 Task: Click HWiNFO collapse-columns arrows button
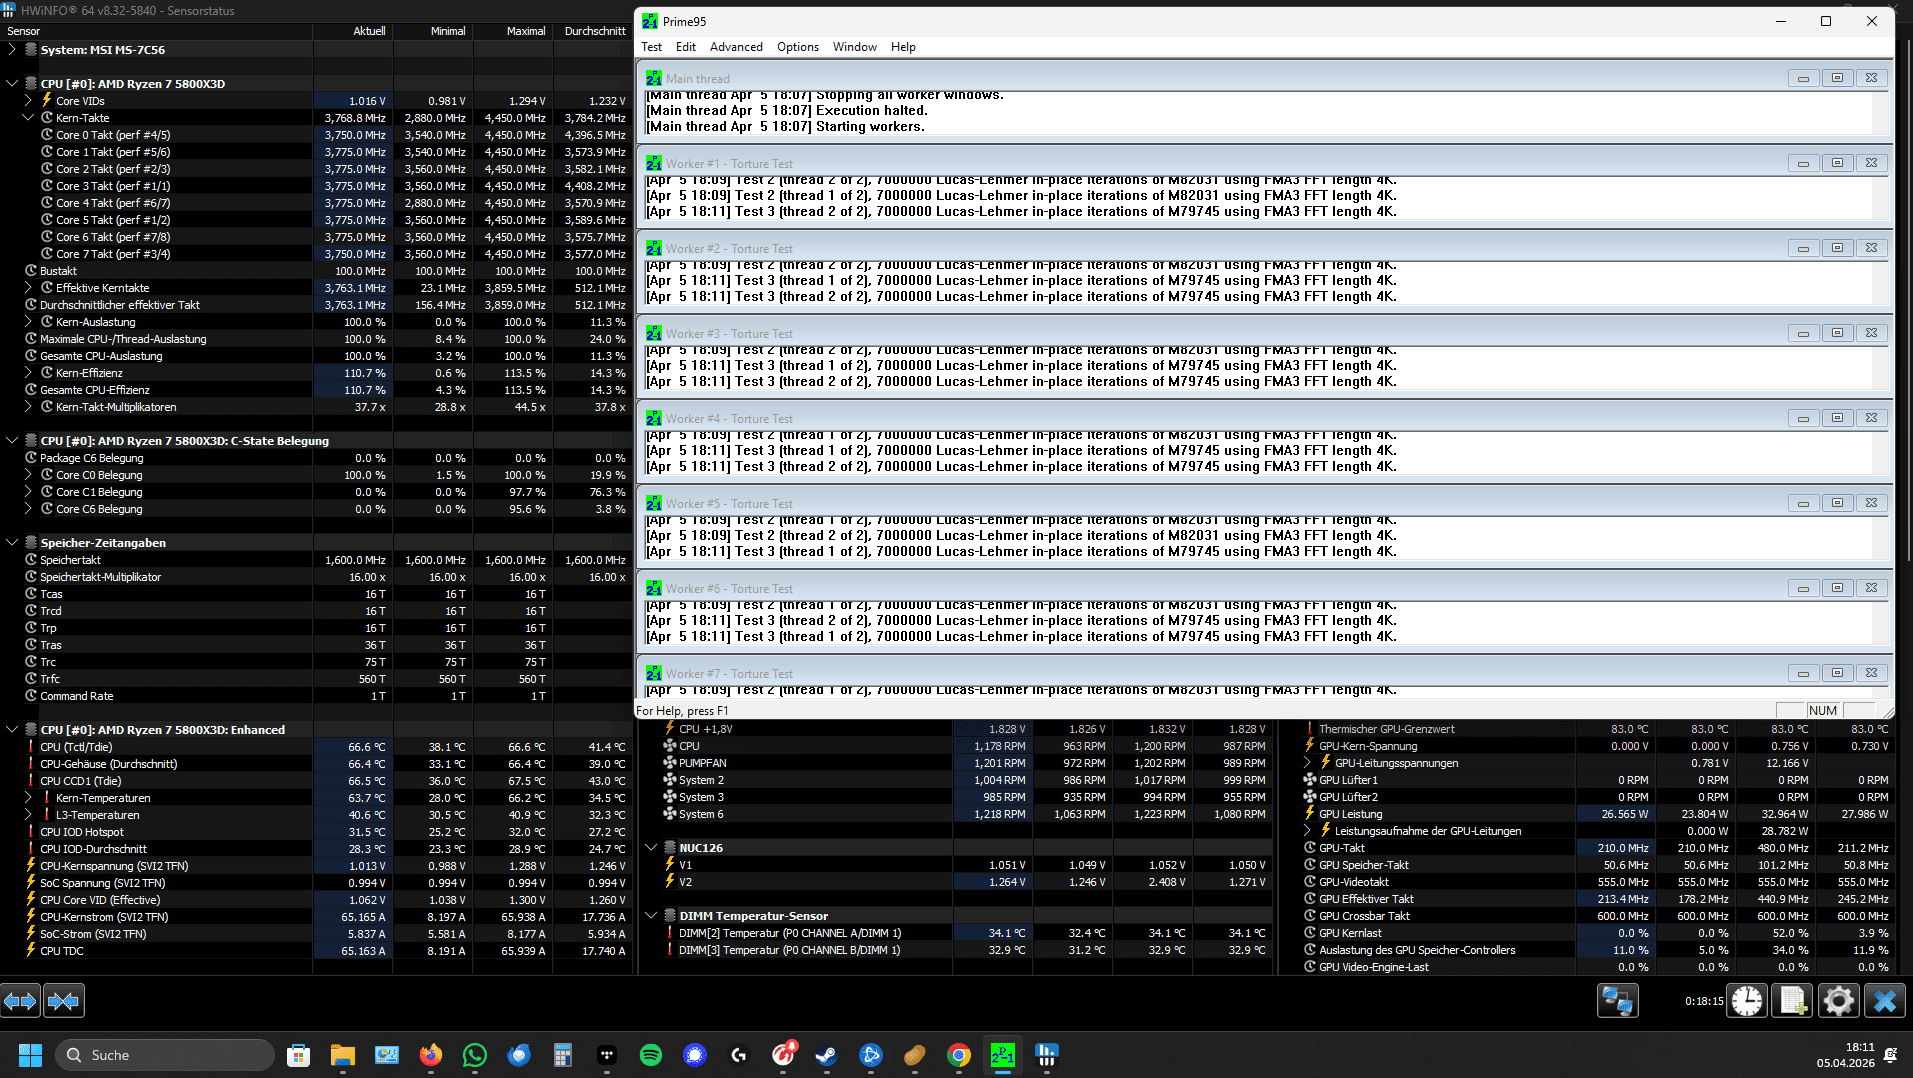[x=64, y=1000]
